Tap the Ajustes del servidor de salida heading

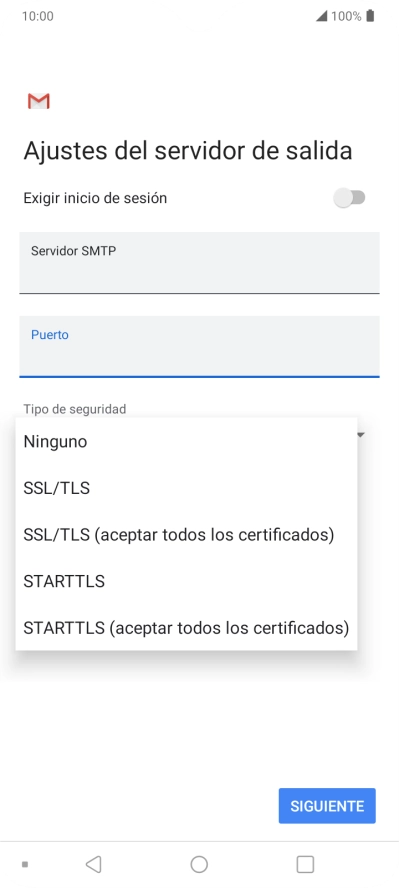click(x=188, y=151)
